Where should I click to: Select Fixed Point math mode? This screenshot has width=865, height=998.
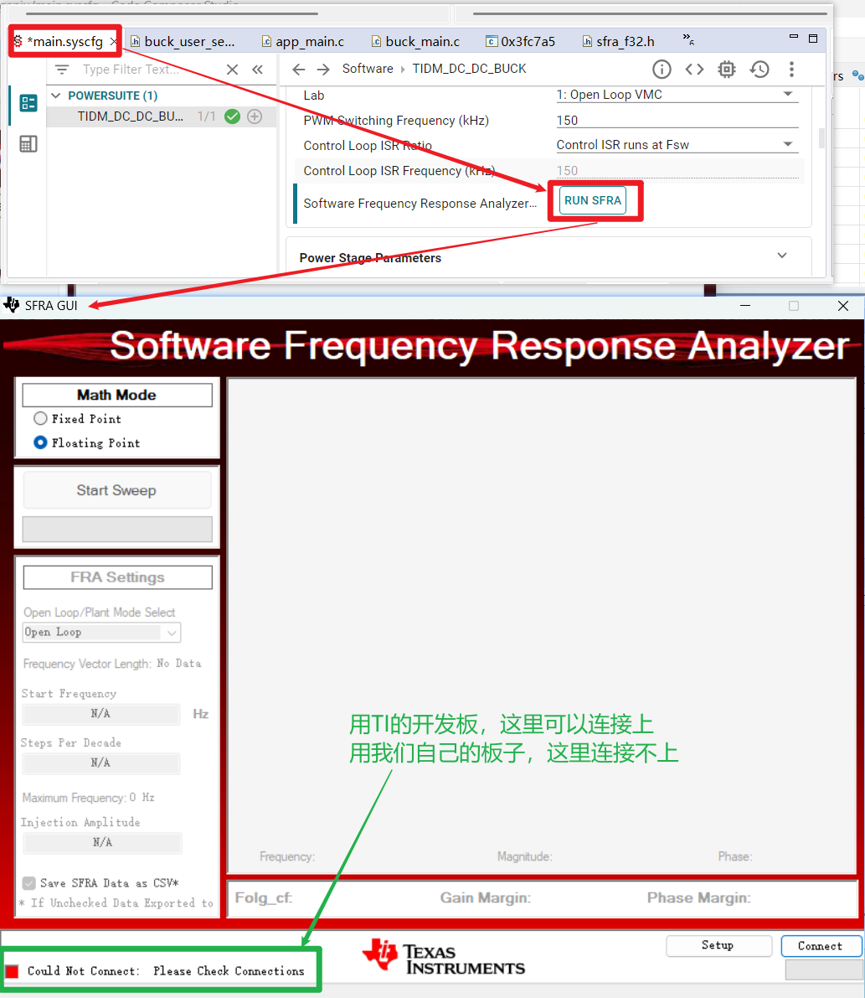pyautogui.click(x=40, y=418)
